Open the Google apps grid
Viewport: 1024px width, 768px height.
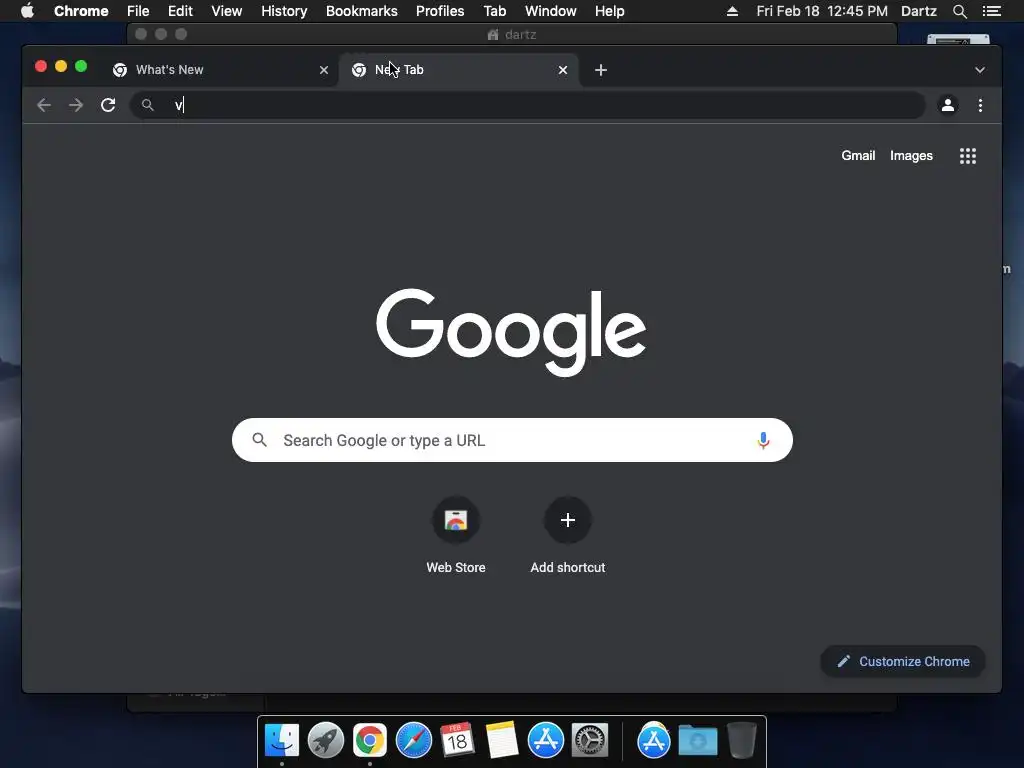pos(968,156)
